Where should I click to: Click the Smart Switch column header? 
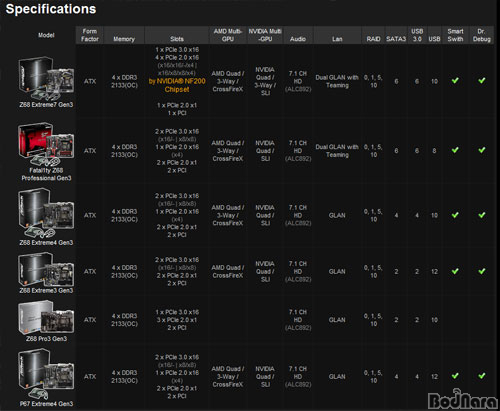[x=455, y=35]
